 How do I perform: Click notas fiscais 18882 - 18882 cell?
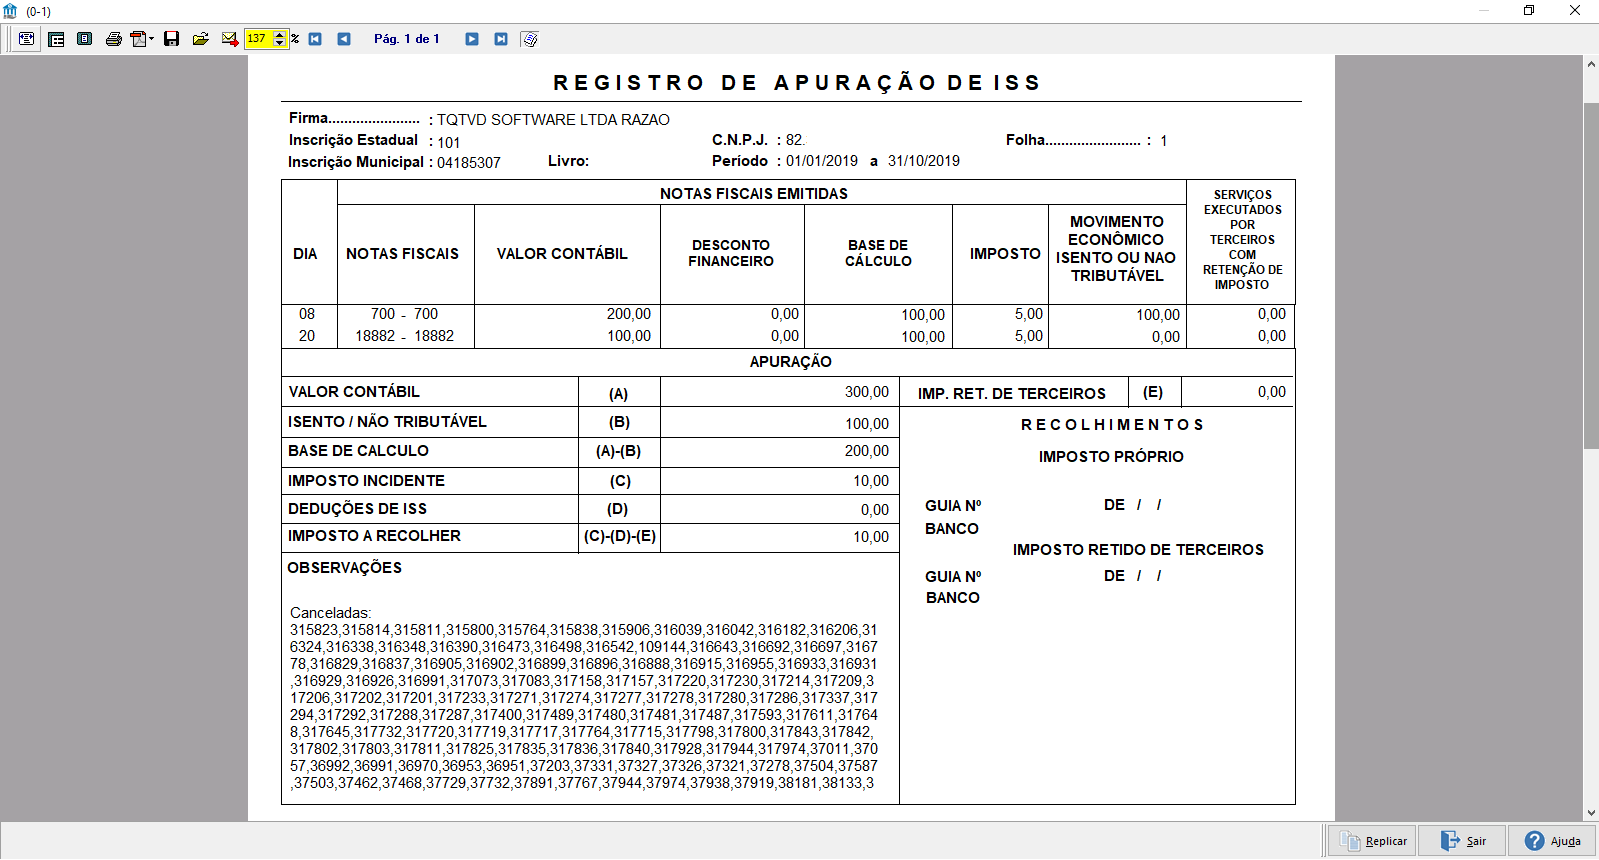pyautogui.click(x=404, y=336)
